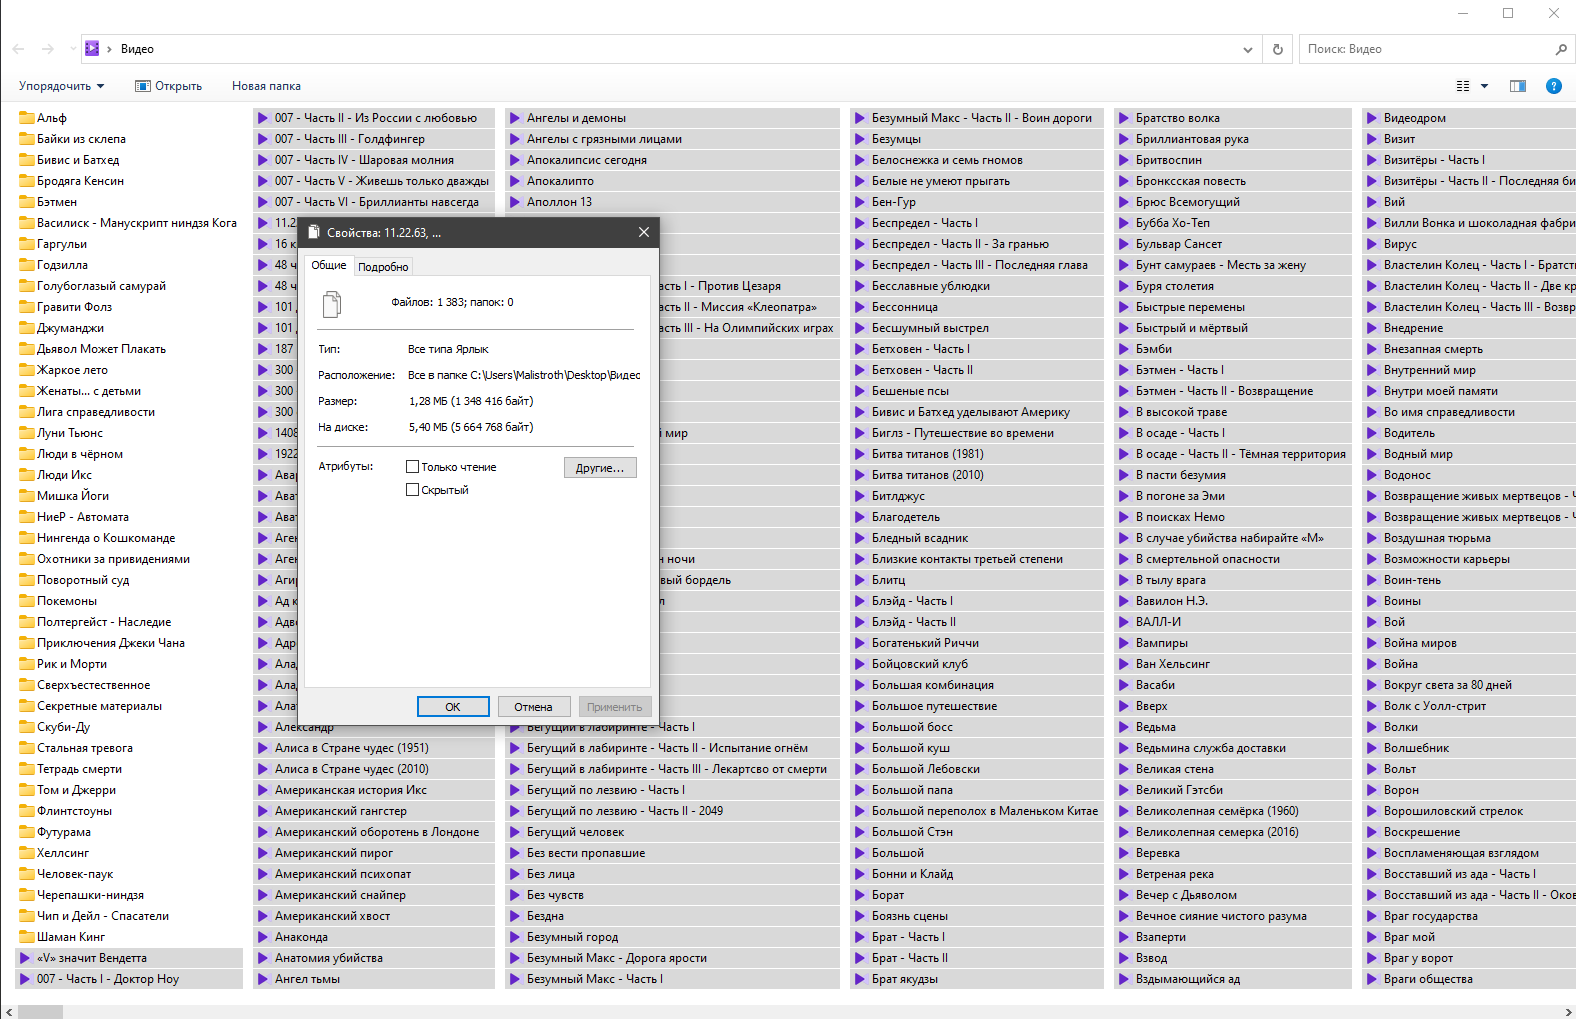
Task: Switch to the Подробно tab
Action: 383,267
